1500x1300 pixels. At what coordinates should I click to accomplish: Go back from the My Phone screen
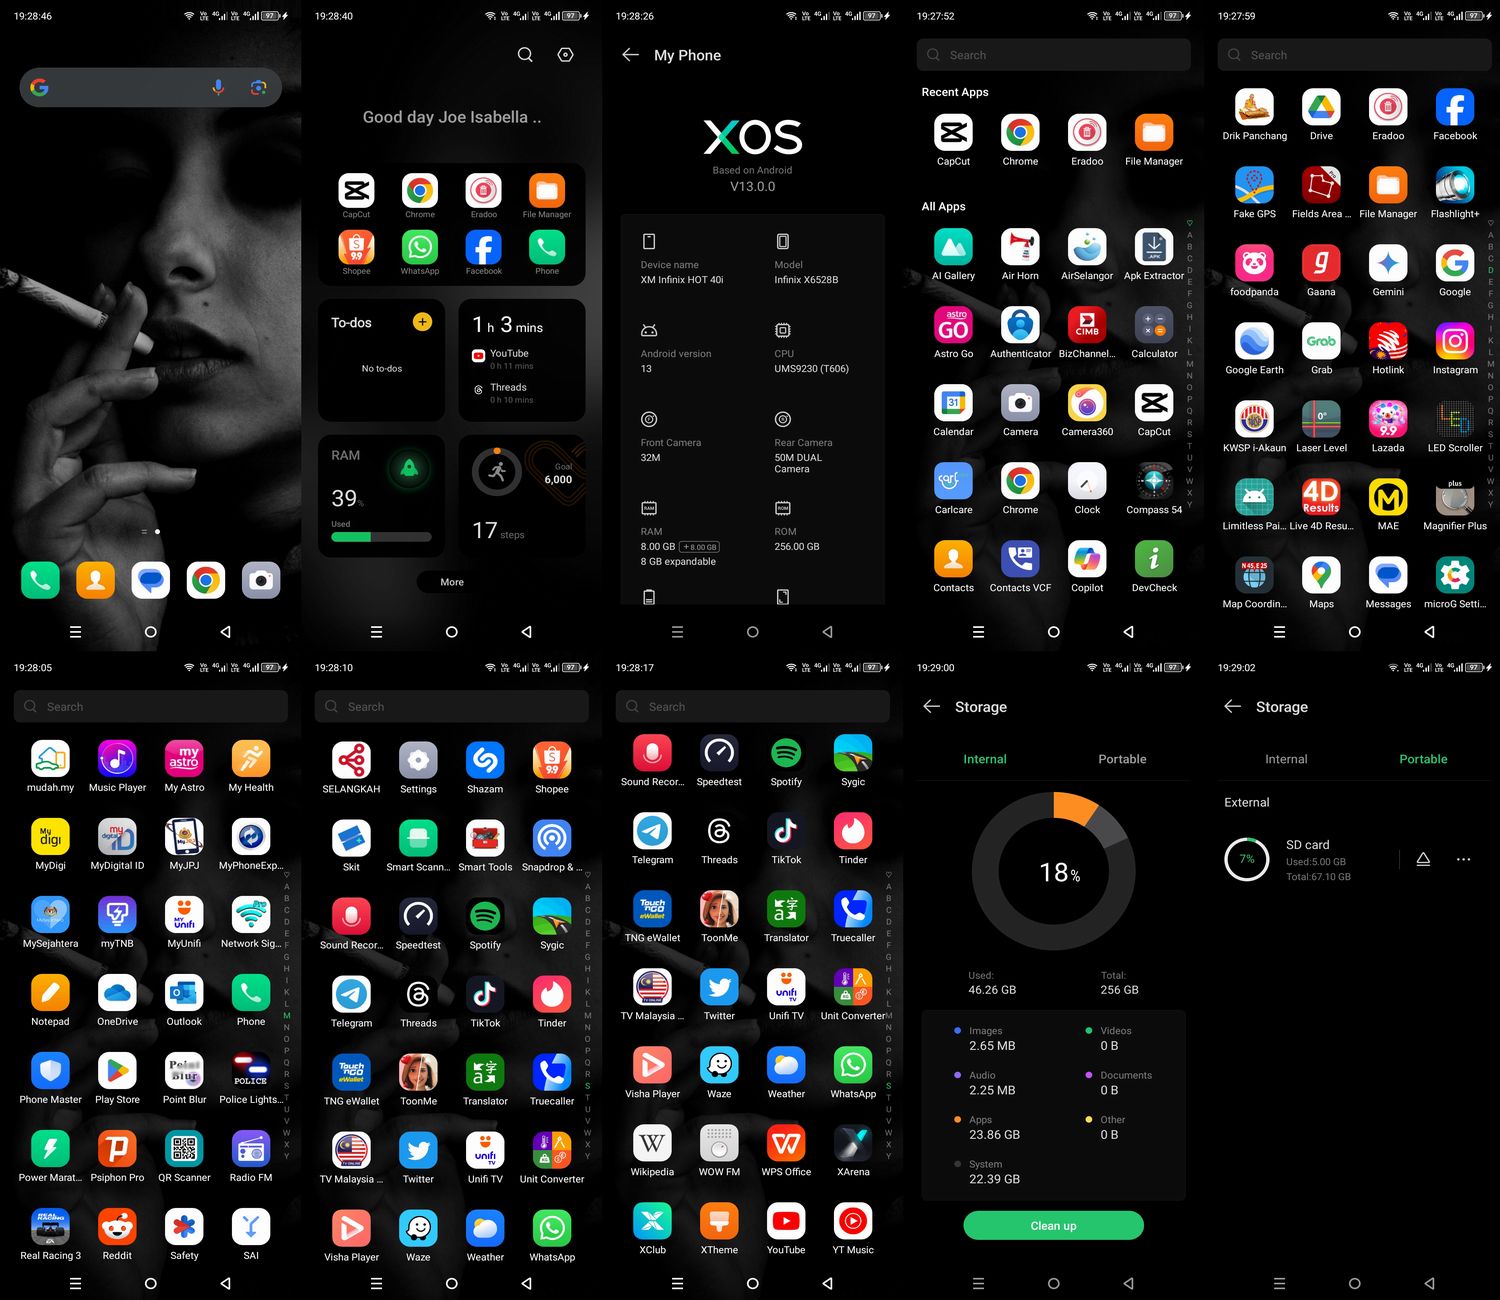tap(630, 55)
